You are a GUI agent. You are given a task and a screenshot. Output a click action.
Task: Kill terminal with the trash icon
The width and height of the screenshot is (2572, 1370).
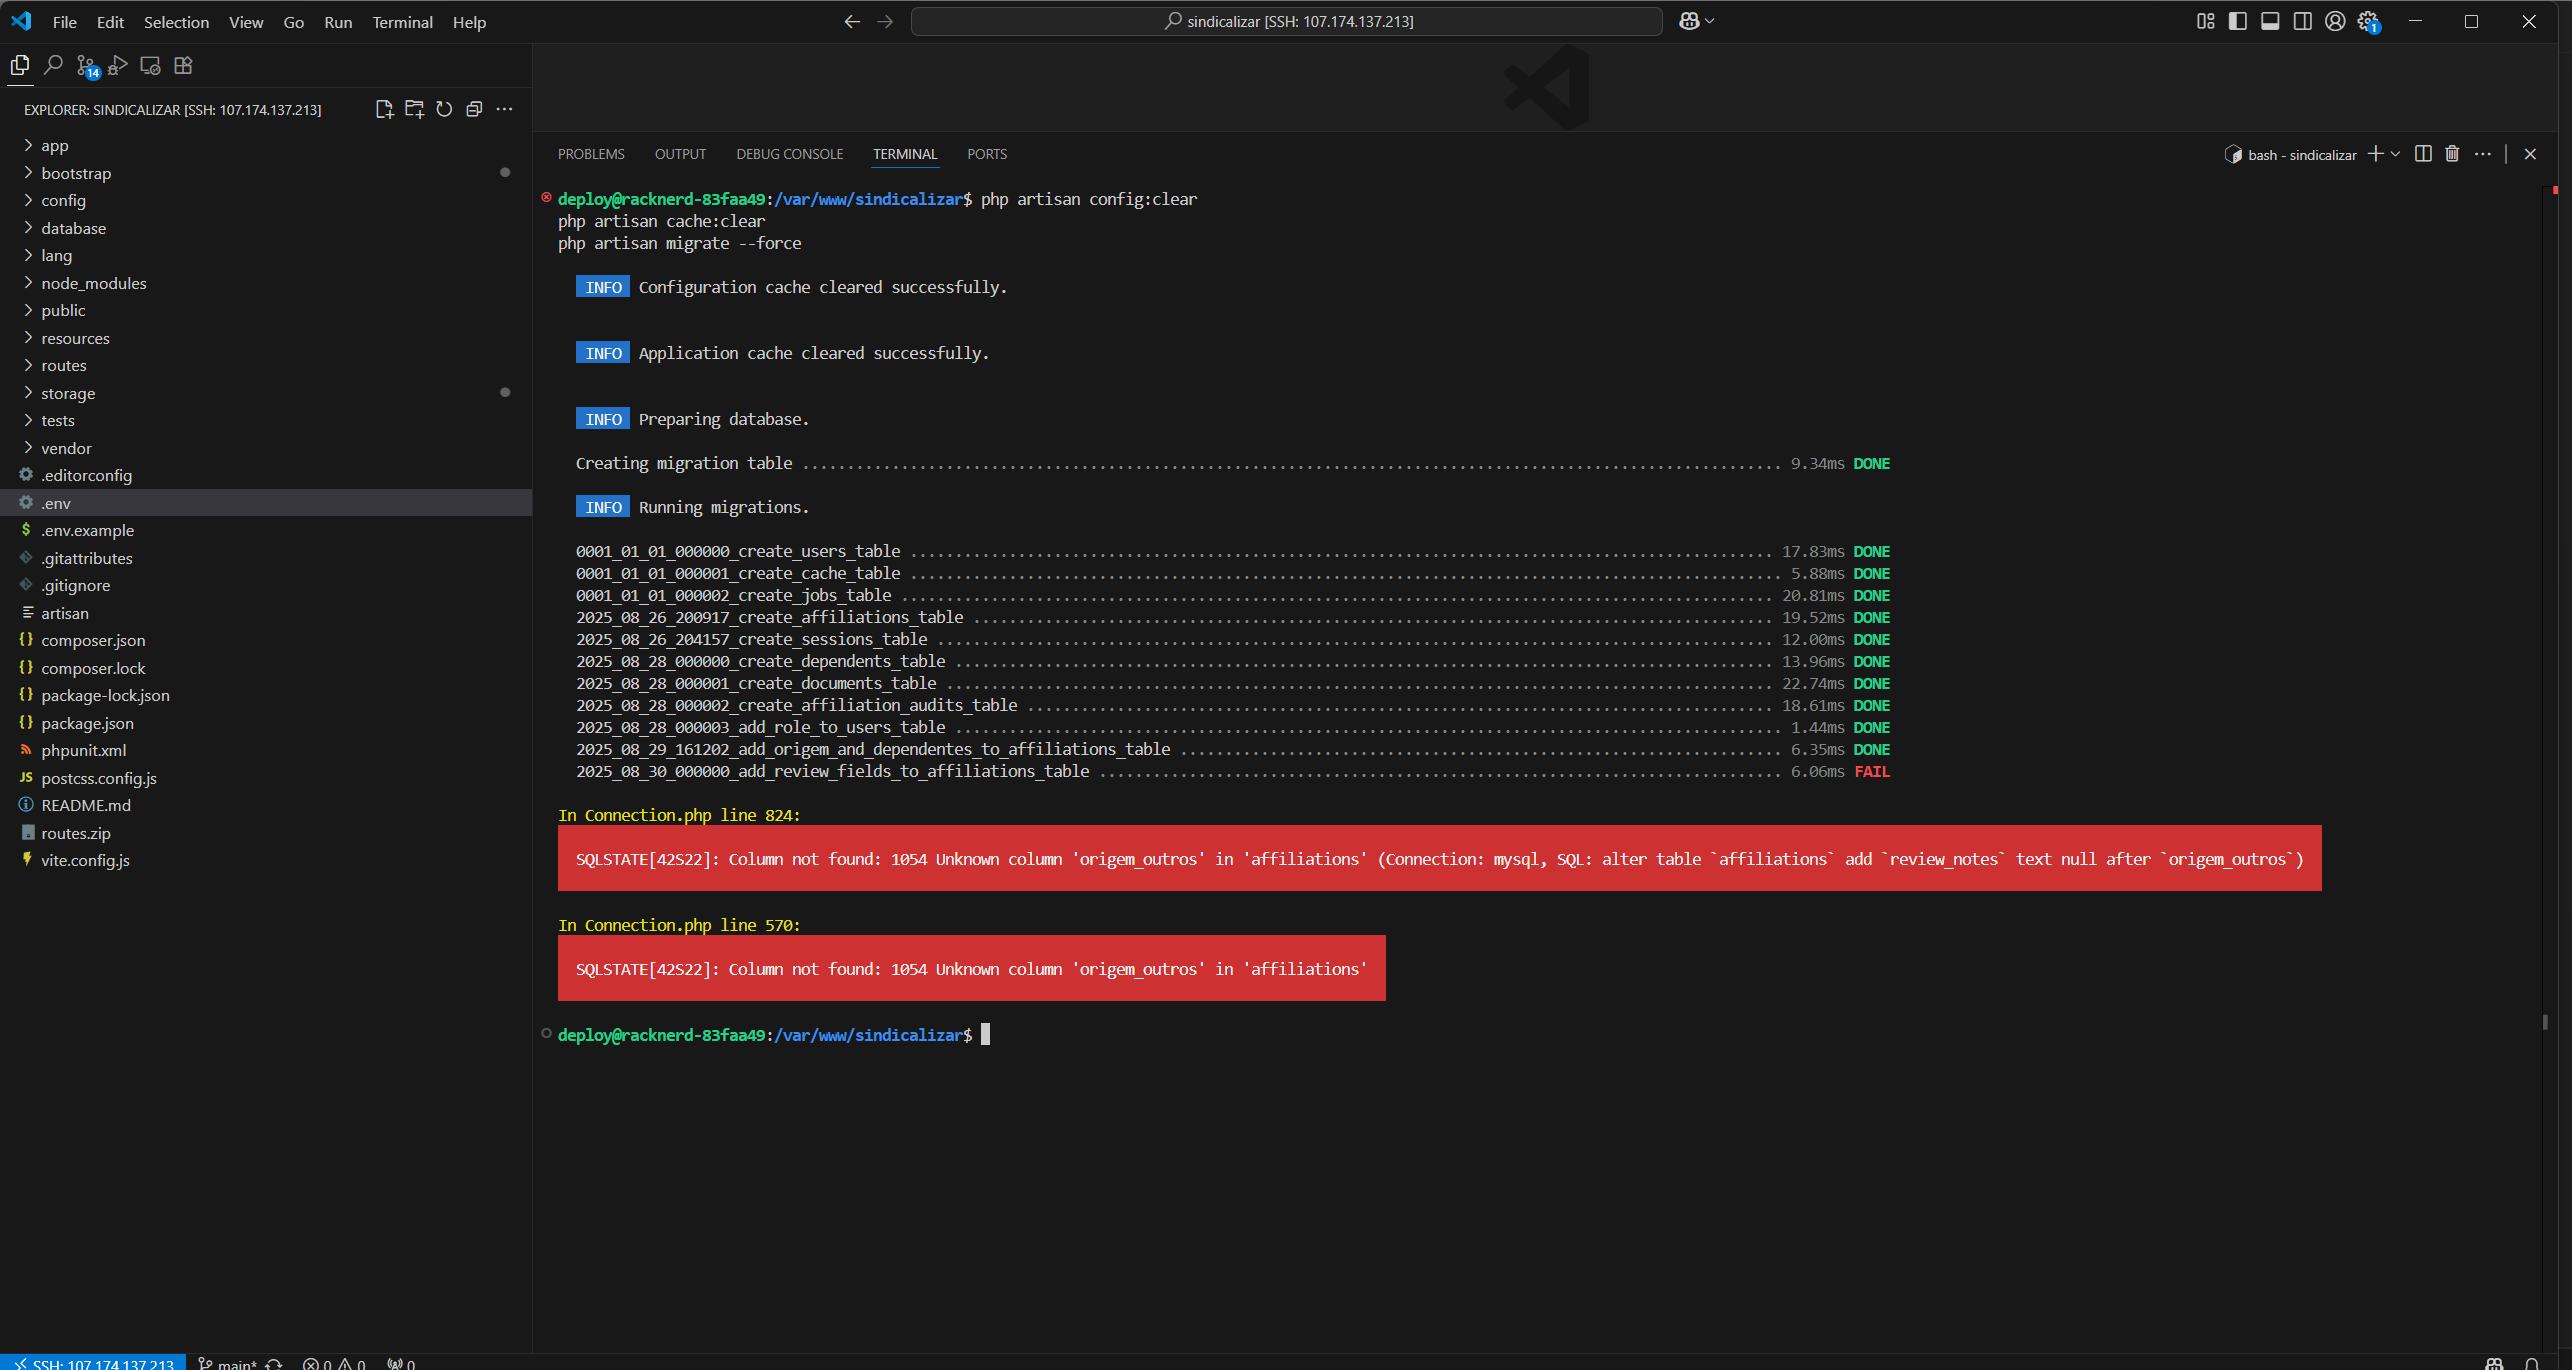tap(2452, 154)
